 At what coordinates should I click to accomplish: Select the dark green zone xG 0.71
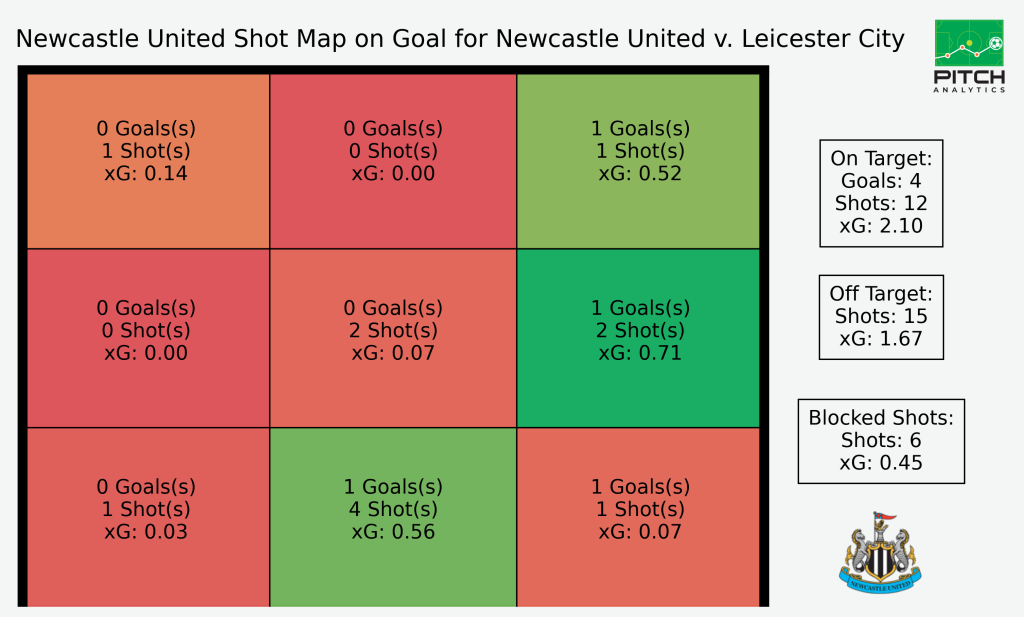[x=638, y=338]
